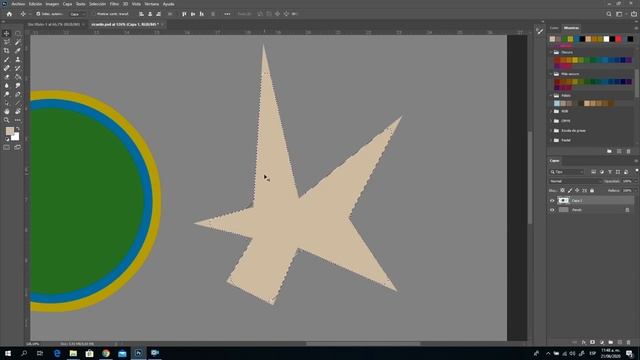Select the Rectangular Marquee tool

click(x=18, y=33)
